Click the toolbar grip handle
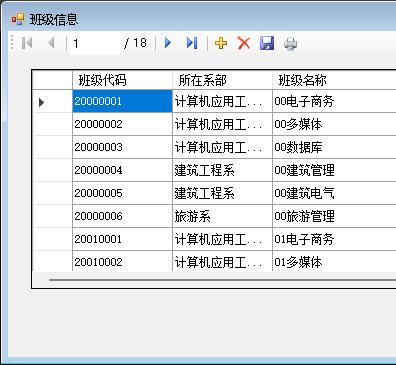The width and height of the screenshot is (396, 365). pyautogui.click(x=12, y=43)
